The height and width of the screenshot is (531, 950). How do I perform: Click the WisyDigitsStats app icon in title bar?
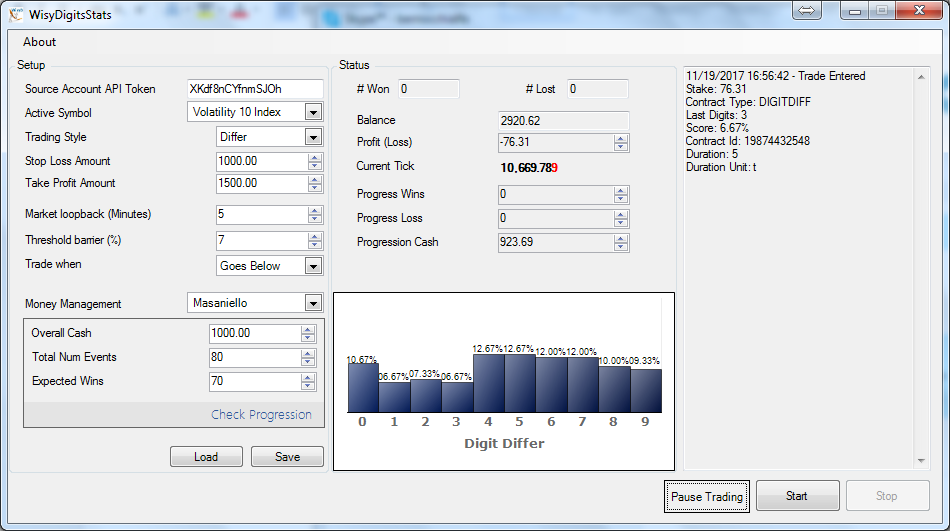(x=16, y=14)
